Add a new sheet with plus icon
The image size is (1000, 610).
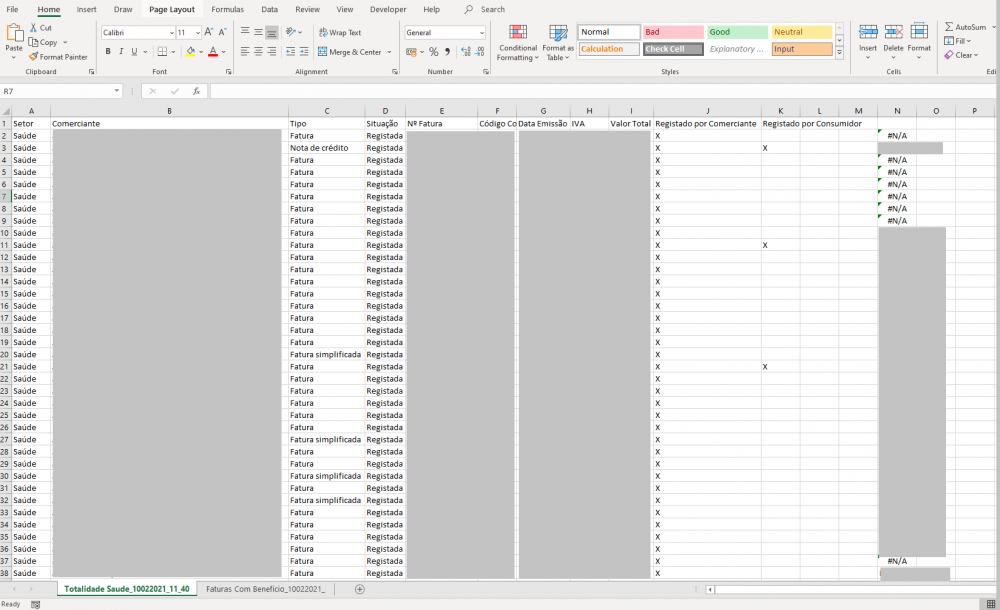(x=360, y=589)
